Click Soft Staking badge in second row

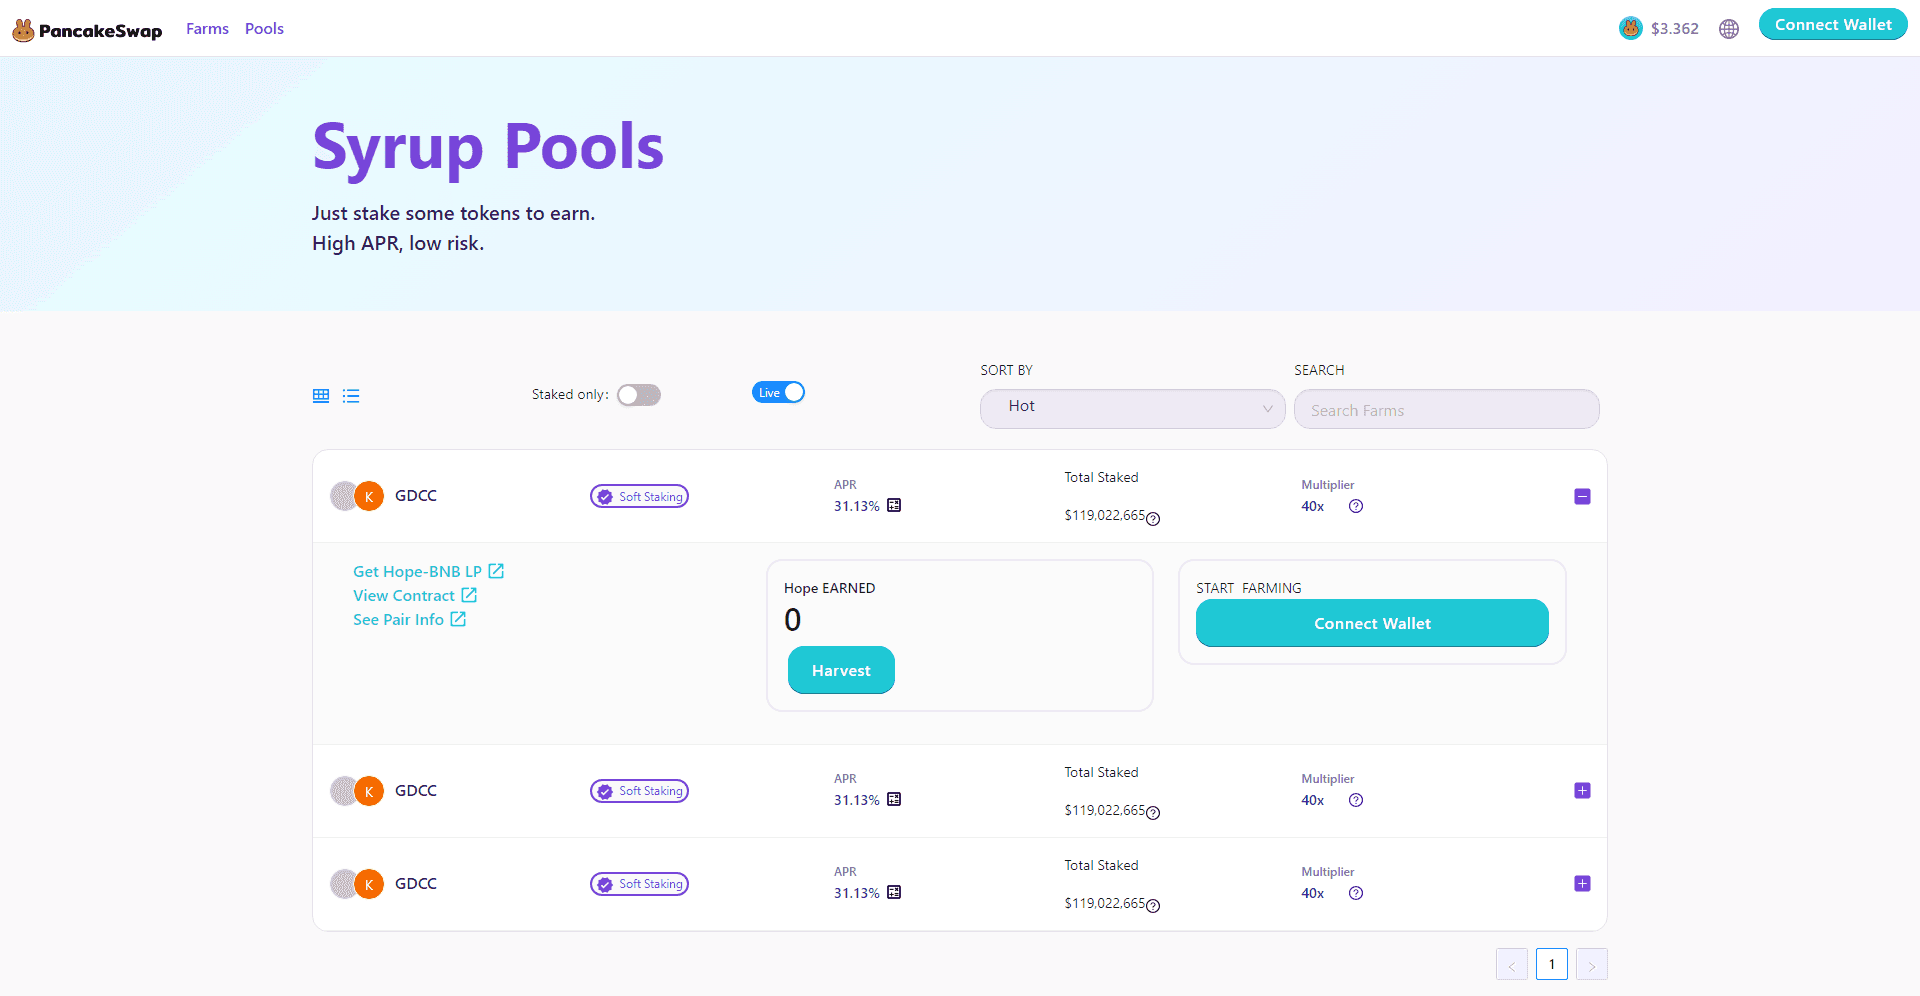coord(639,791)
